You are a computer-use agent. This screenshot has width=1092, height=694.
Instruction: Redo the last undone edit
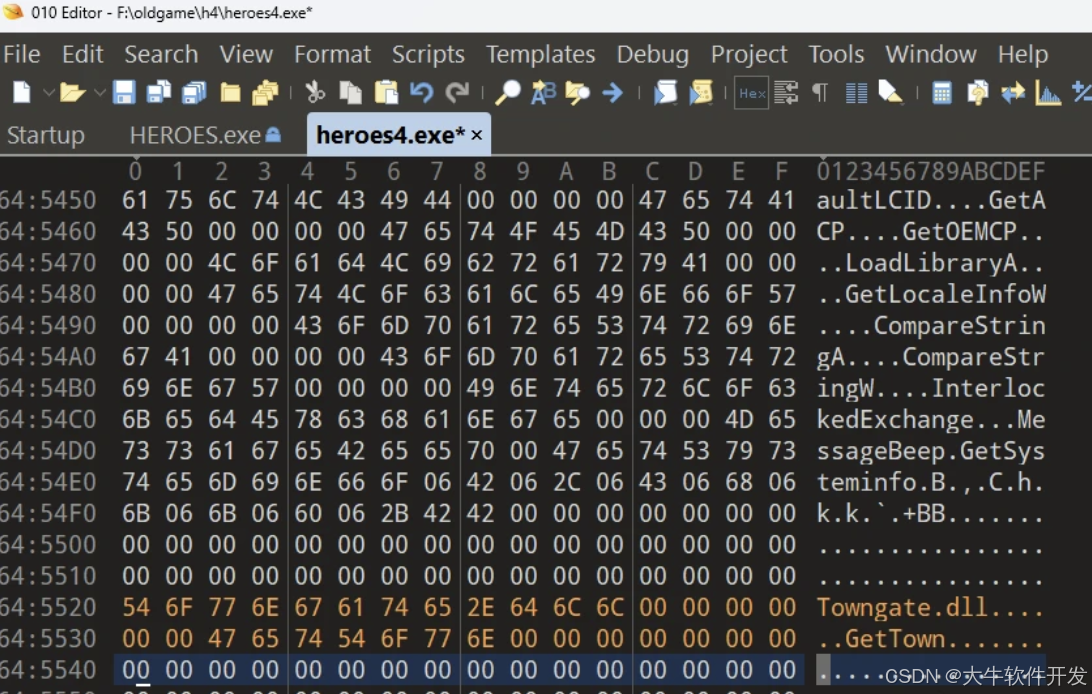[x=457, y=93]
